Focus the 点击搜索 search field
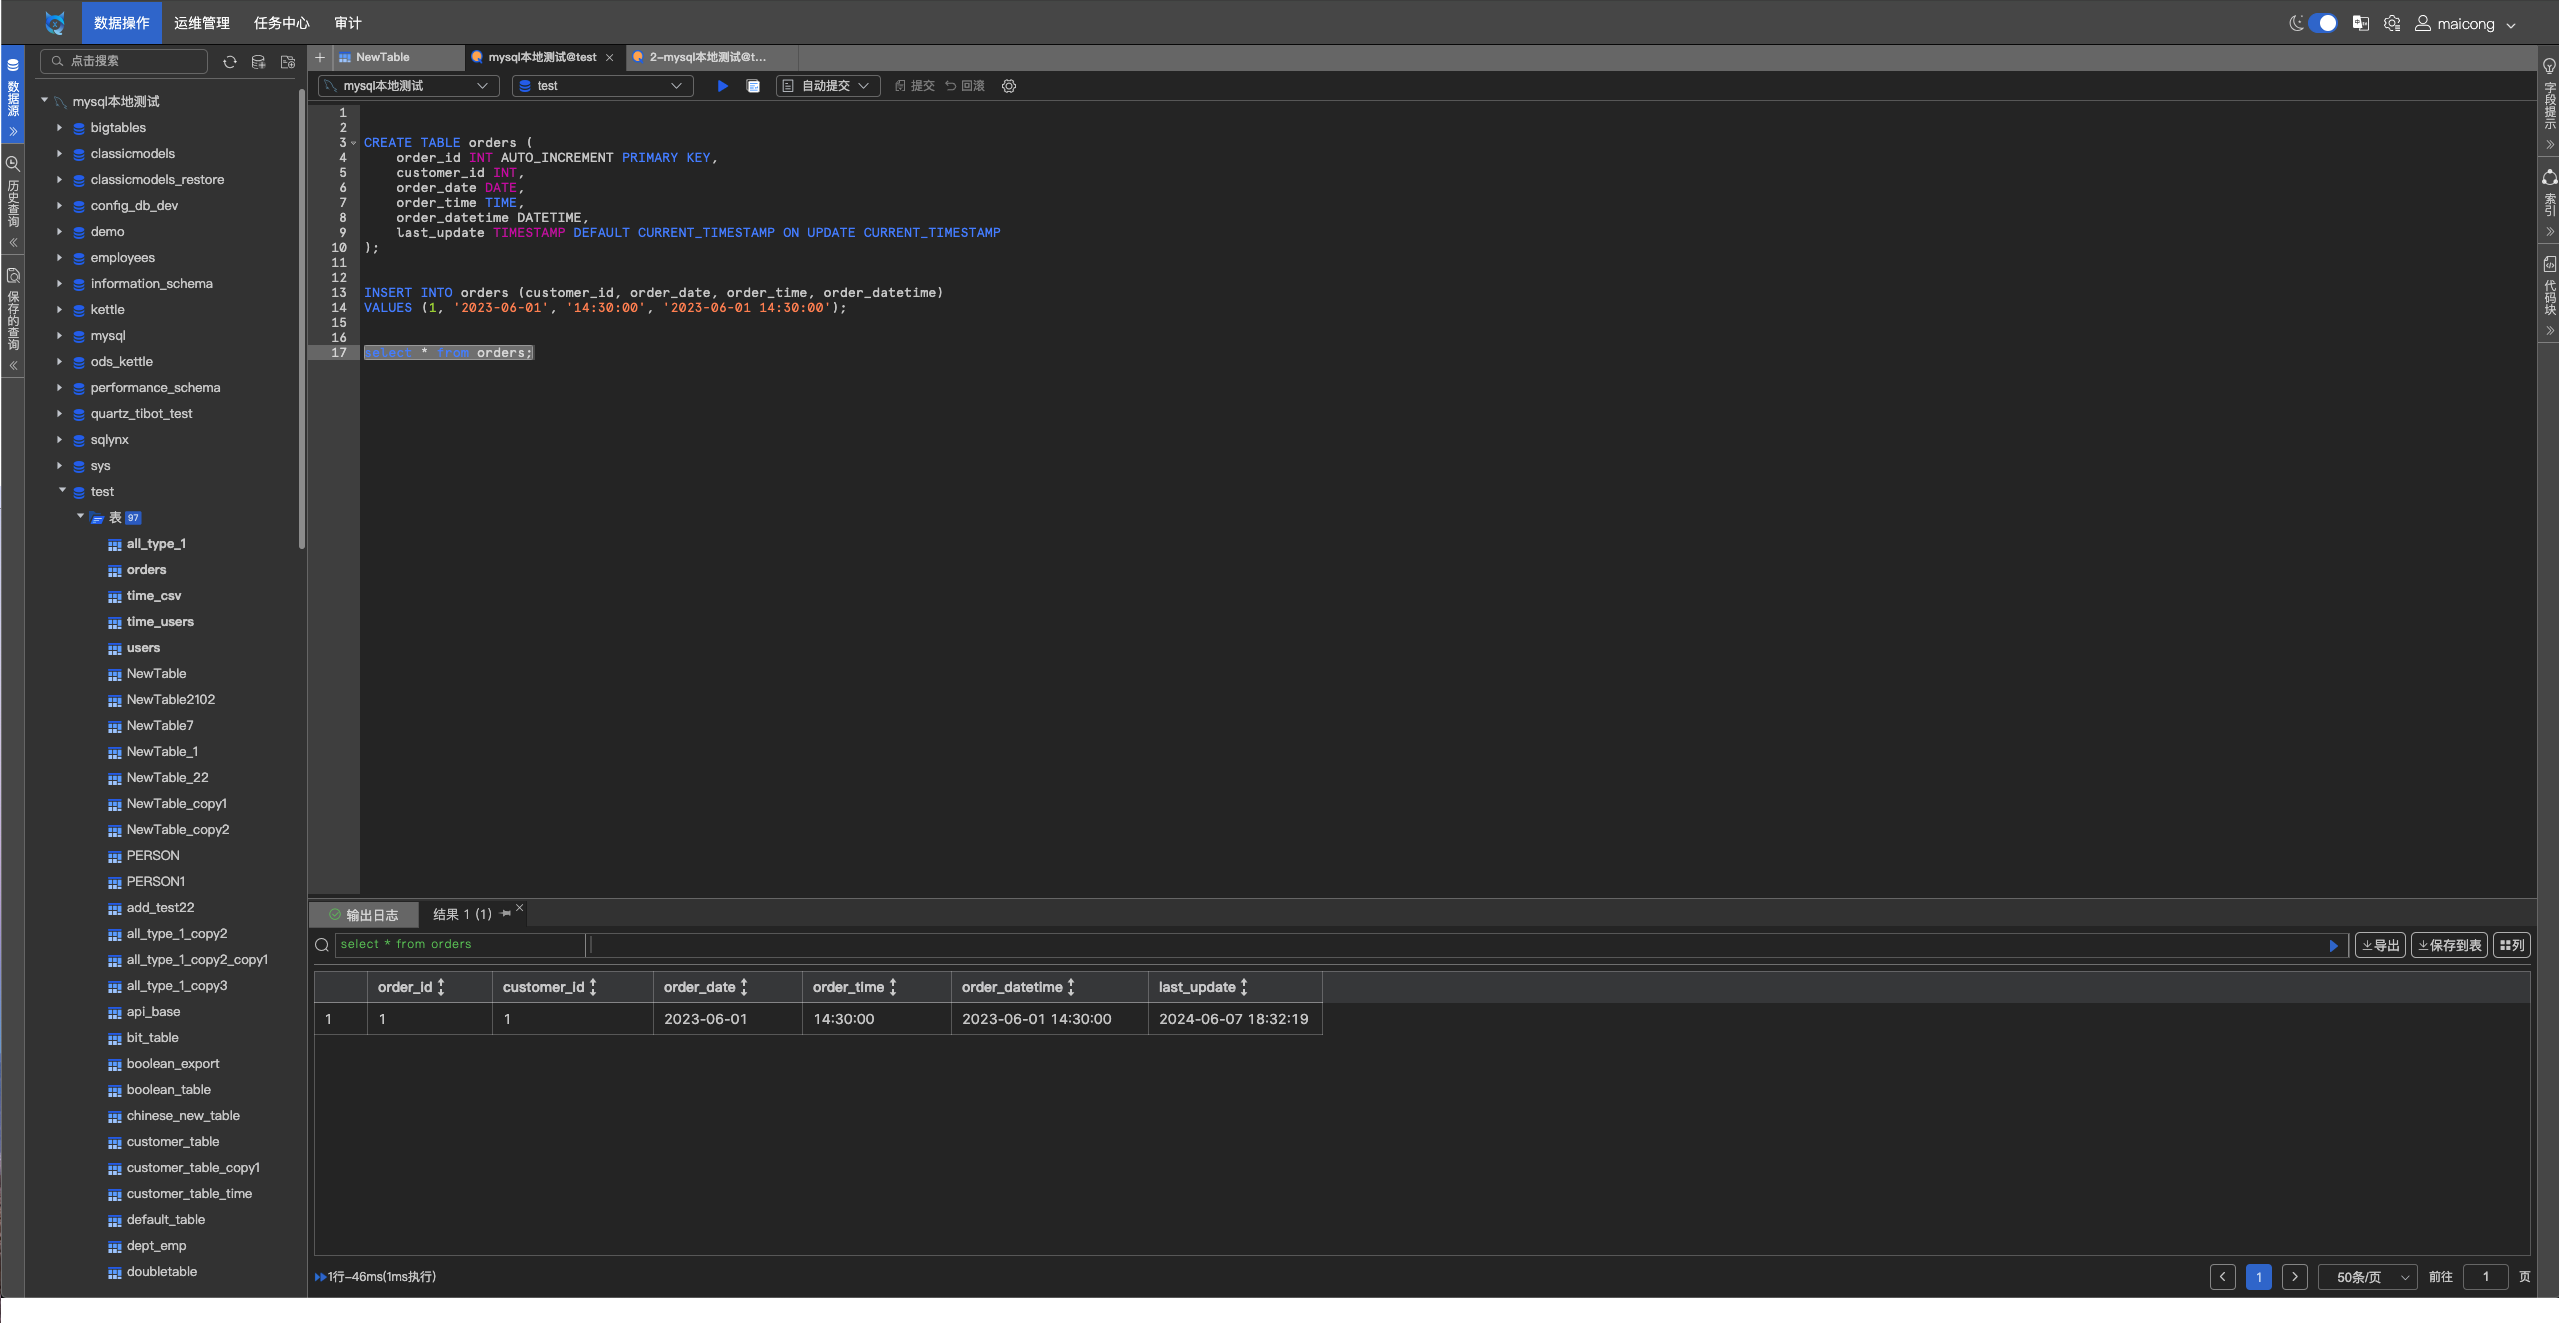 click(125, 62)
